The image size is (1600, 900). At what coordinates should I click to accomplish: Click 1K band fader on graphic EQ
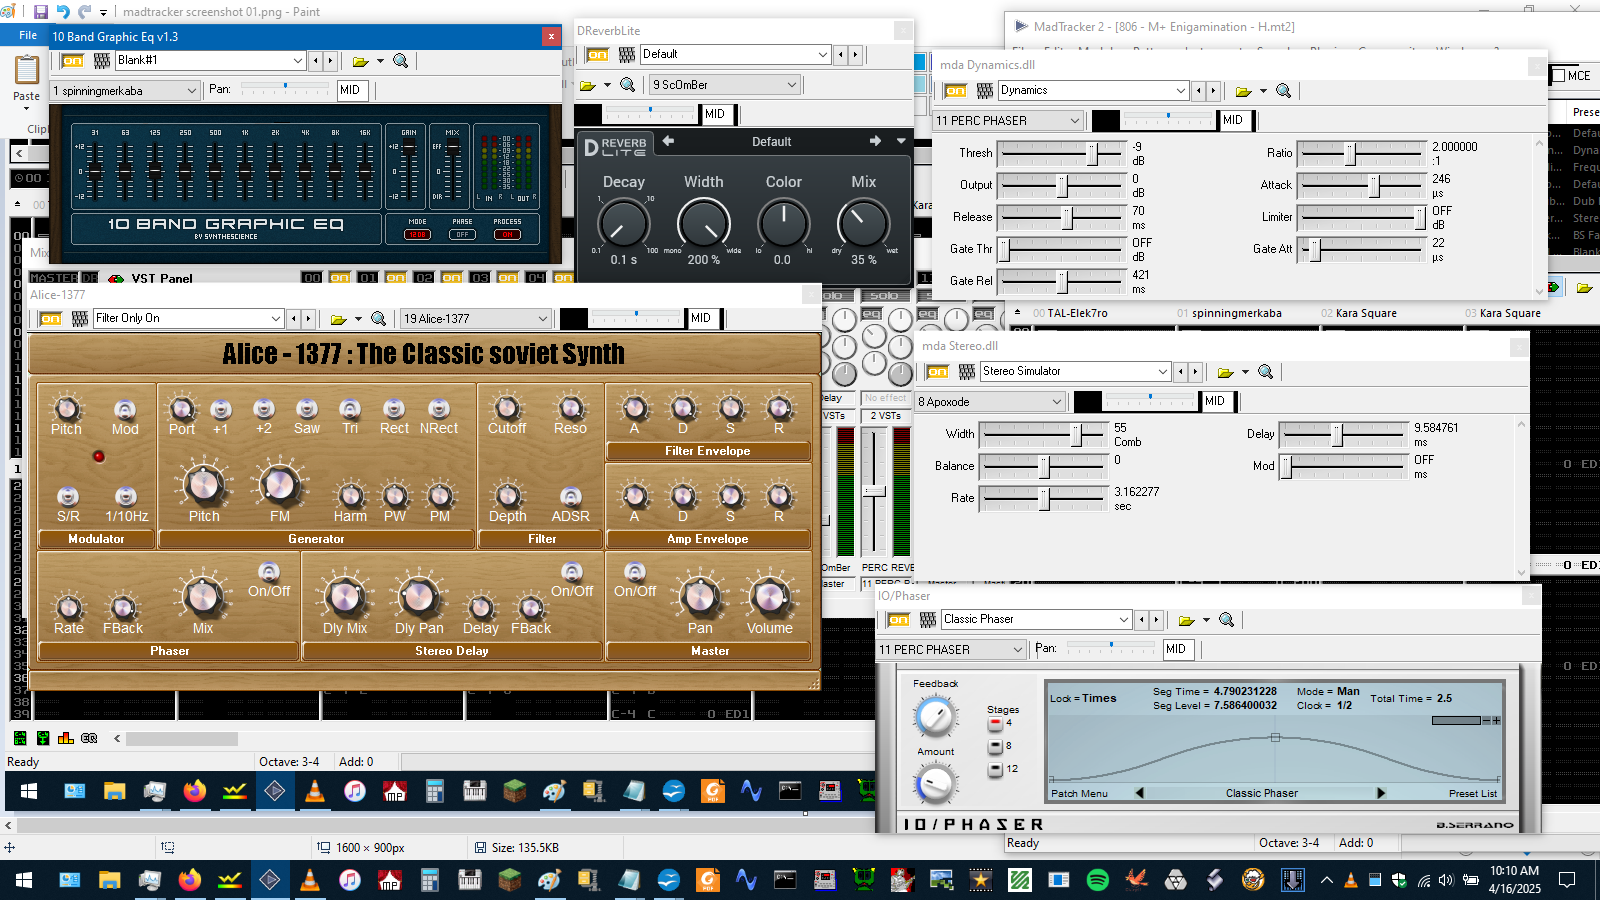[245, 171]
